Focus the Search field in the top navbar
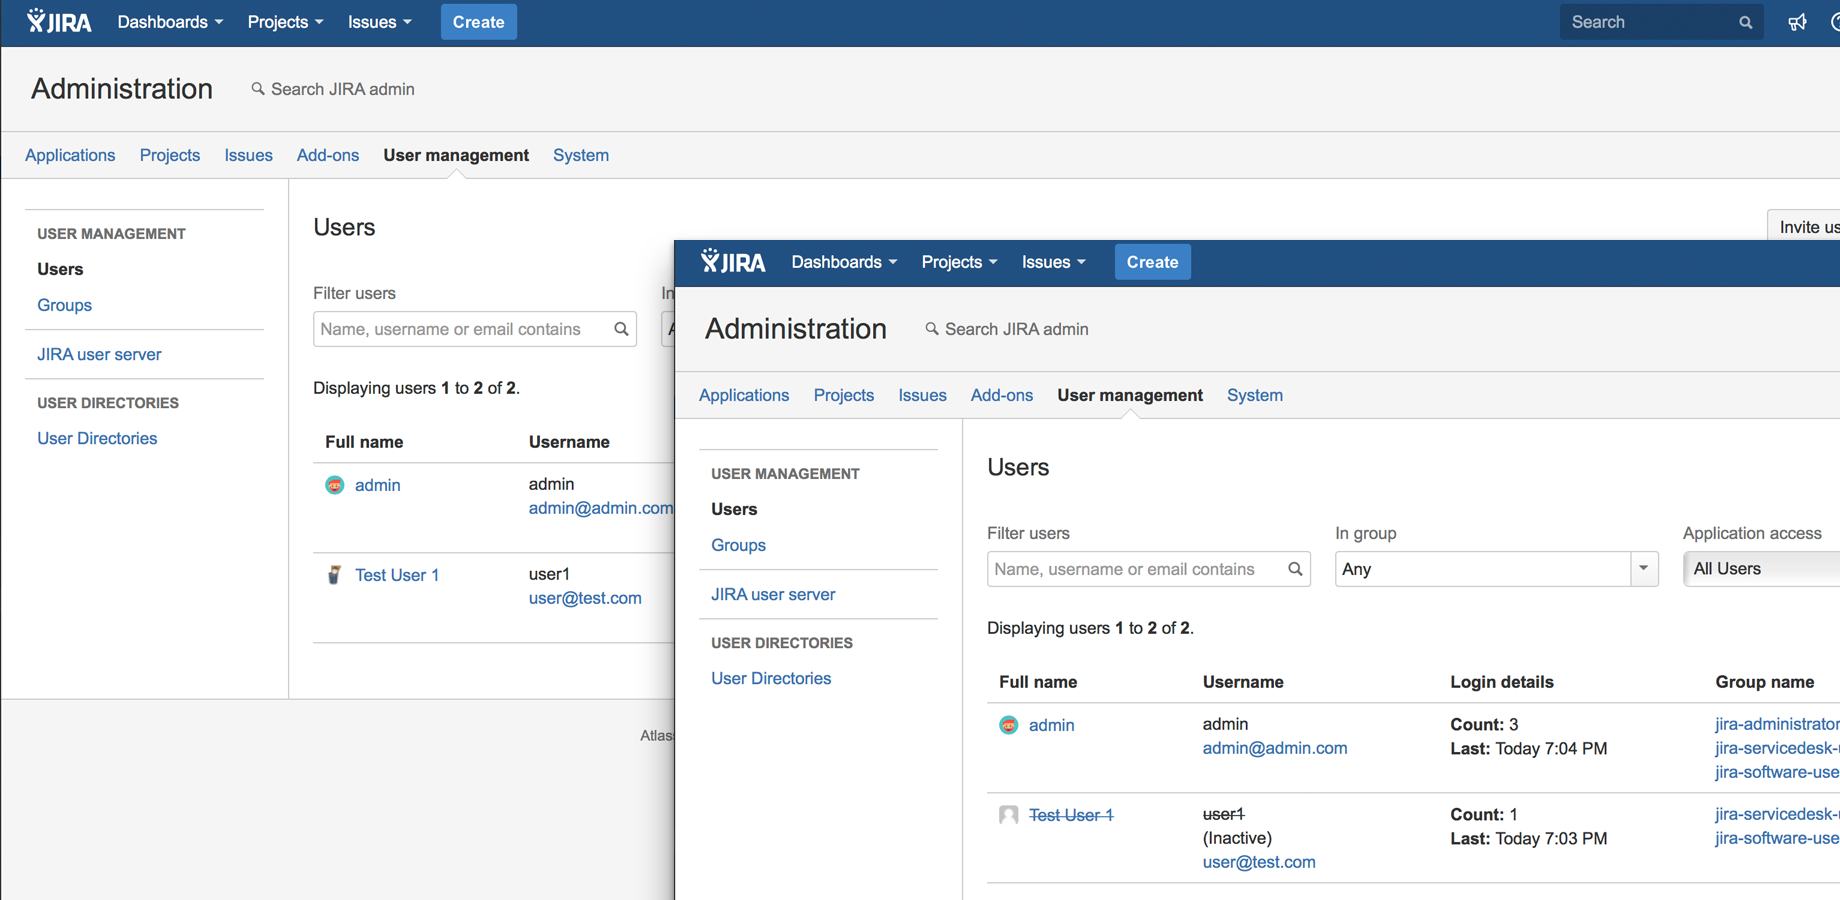The height and width of the screenshot is (900, 1840). click(x=1660, y=22)
